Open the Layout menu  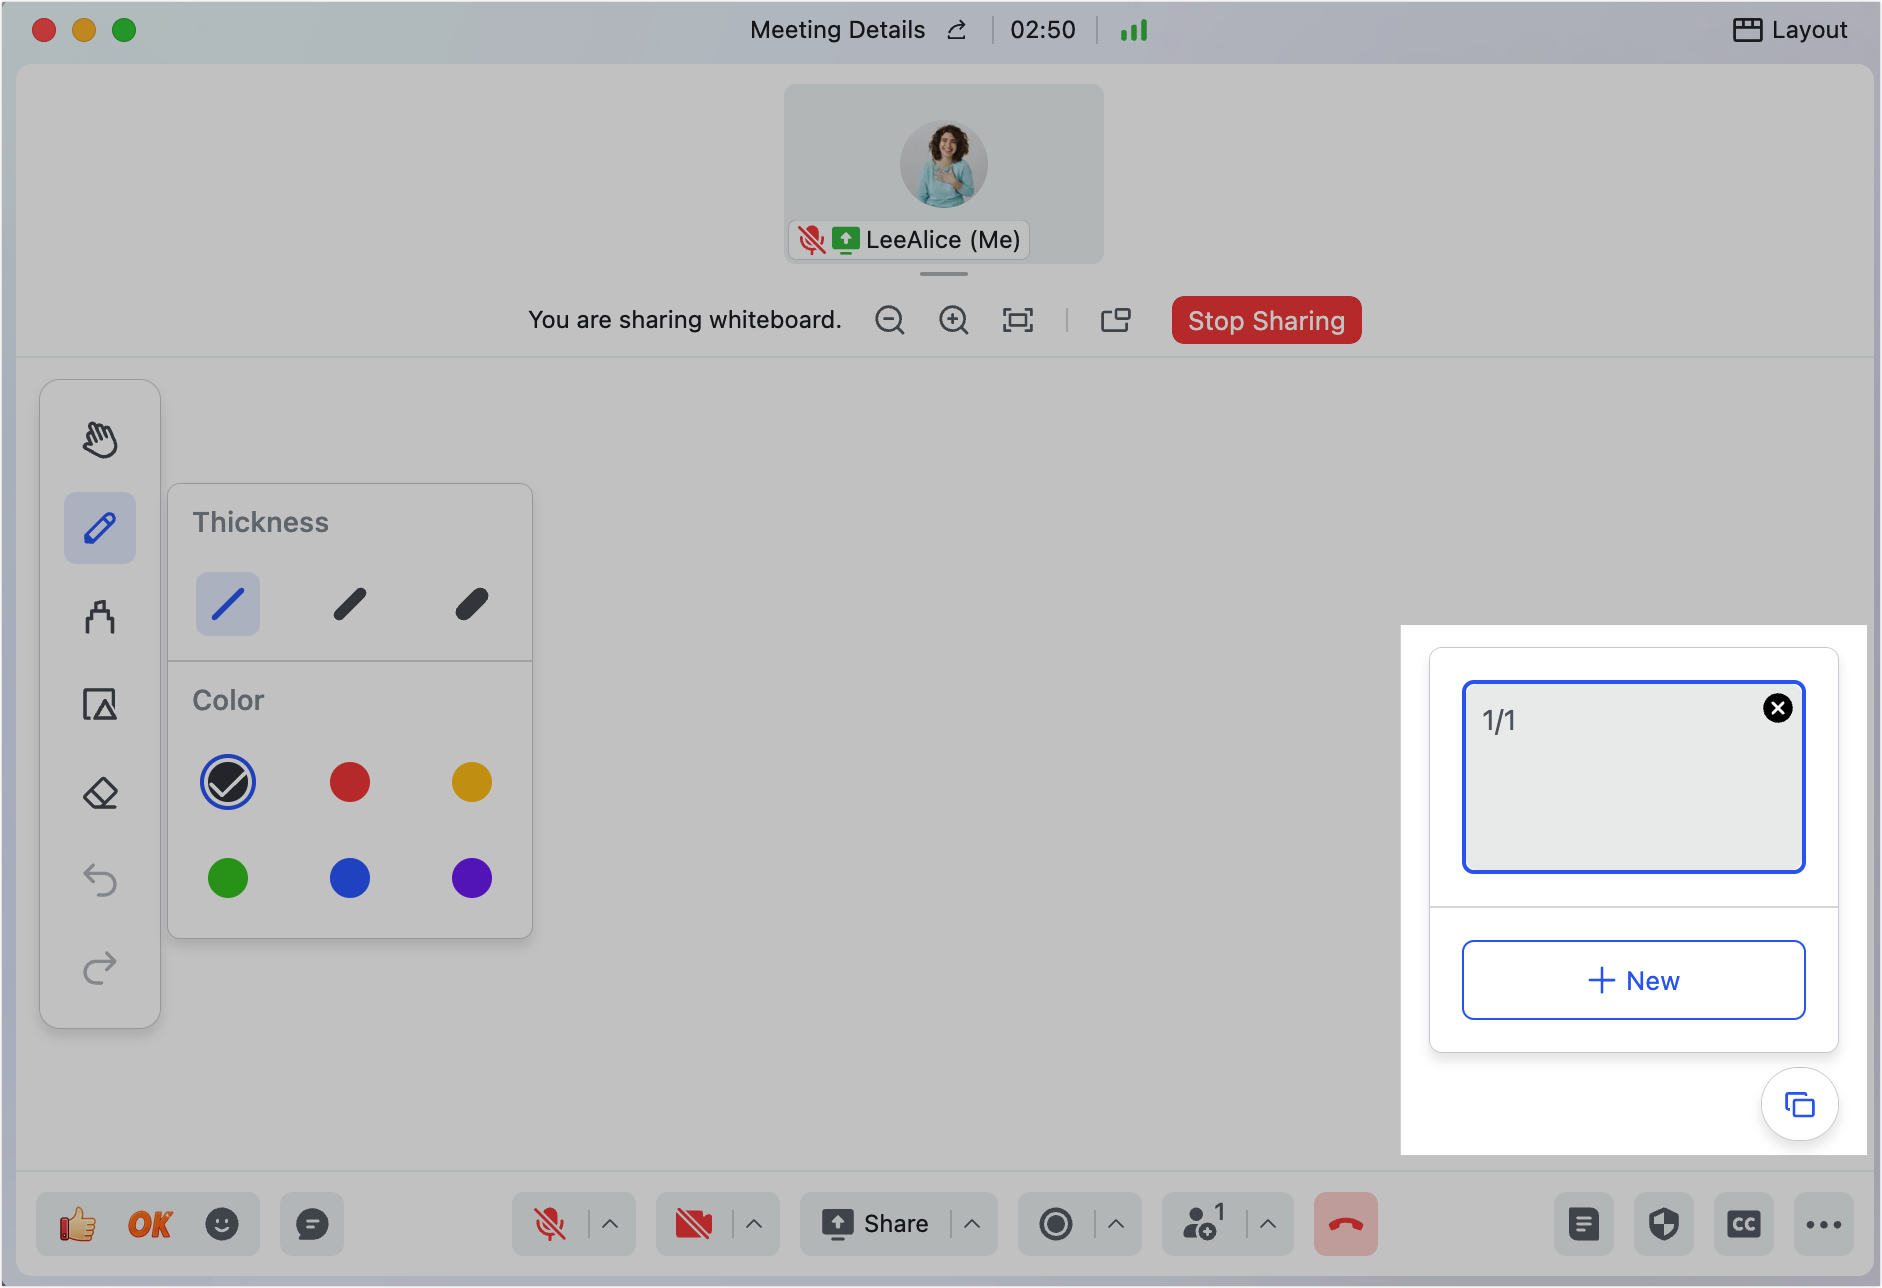(1789, 29)
